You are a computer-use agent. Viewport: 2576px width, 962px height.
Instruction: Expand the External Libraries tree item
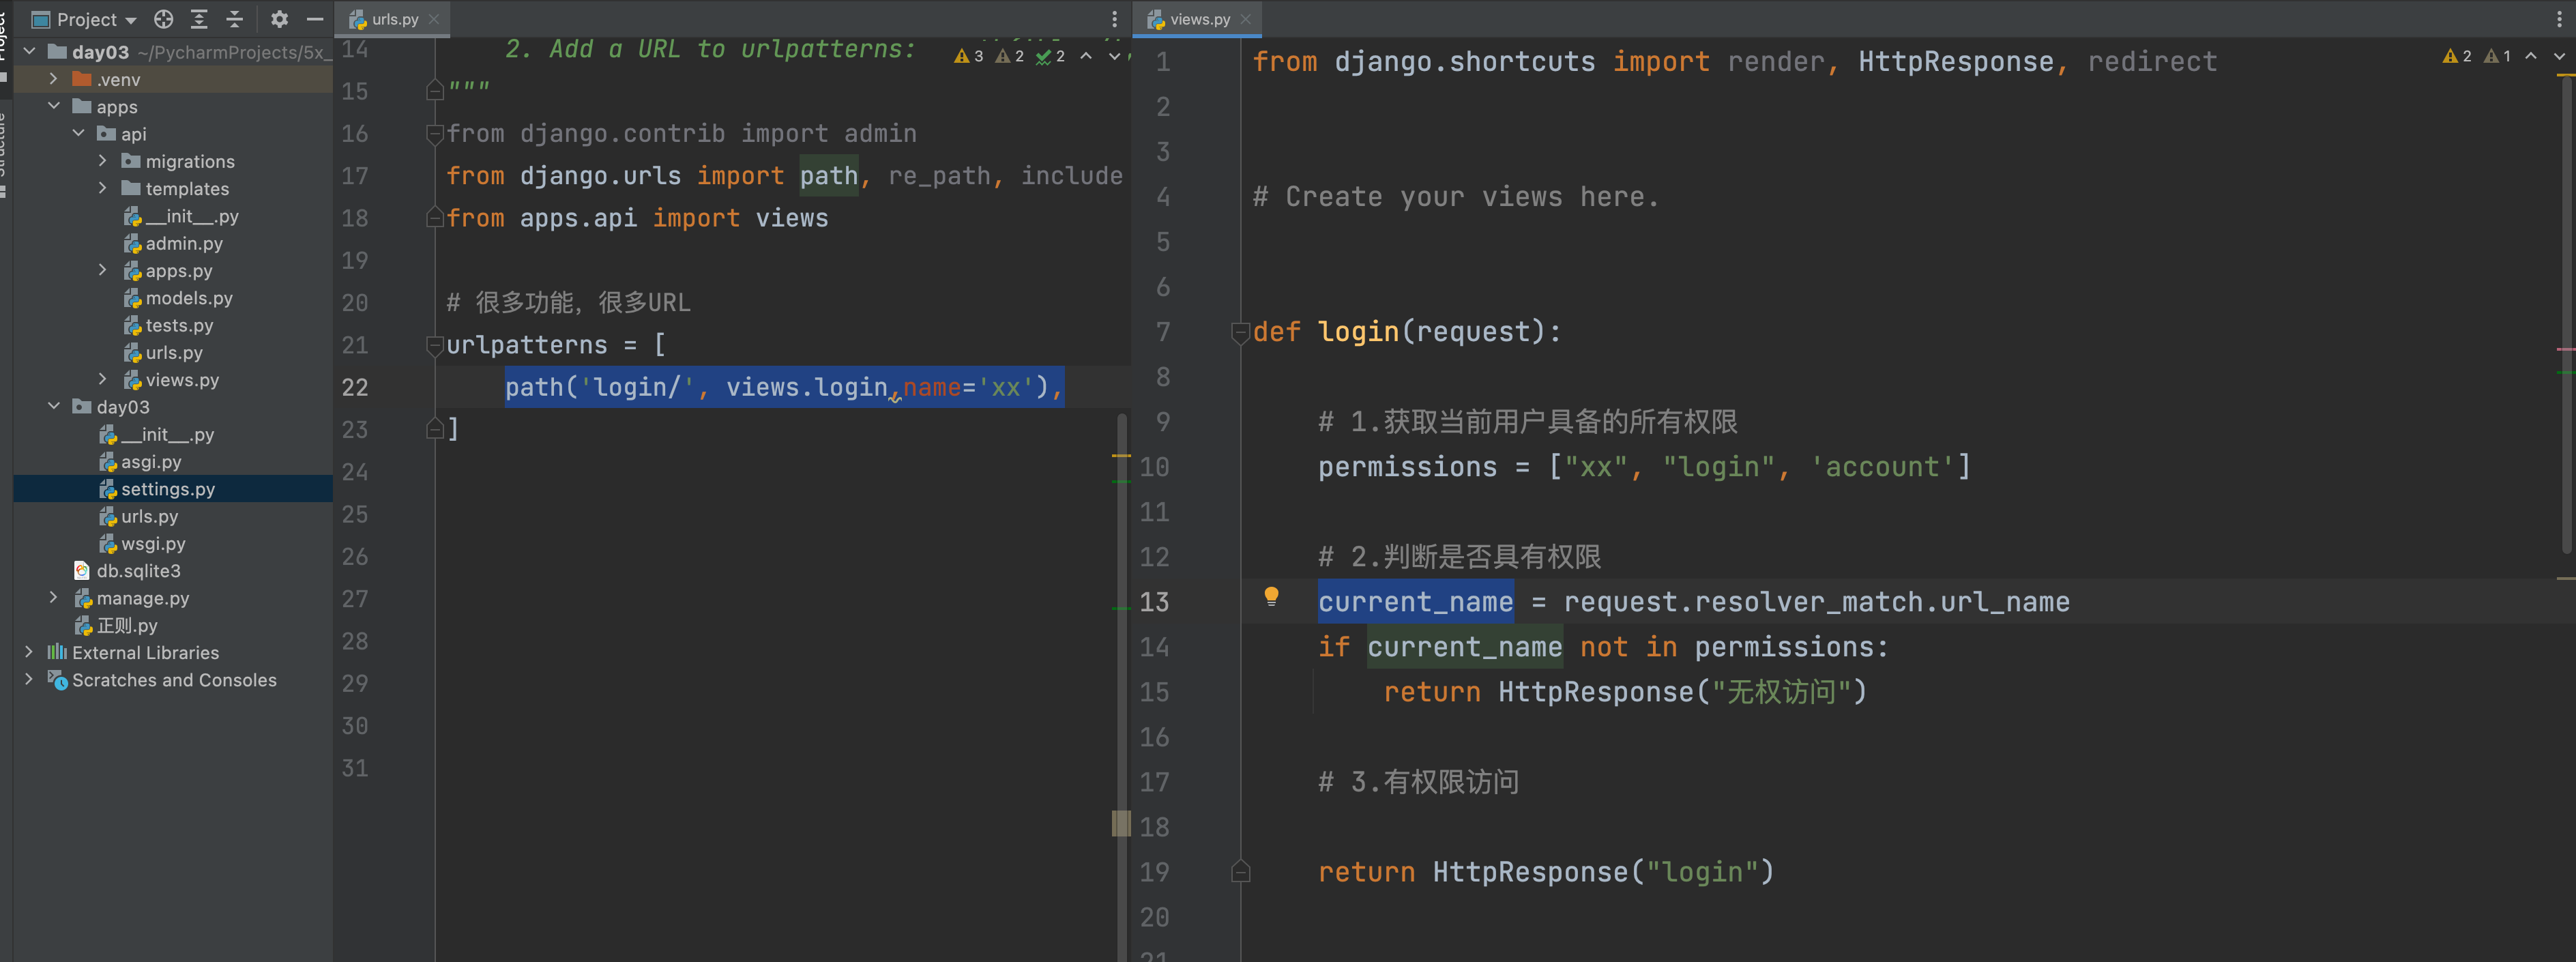[29, 652]
